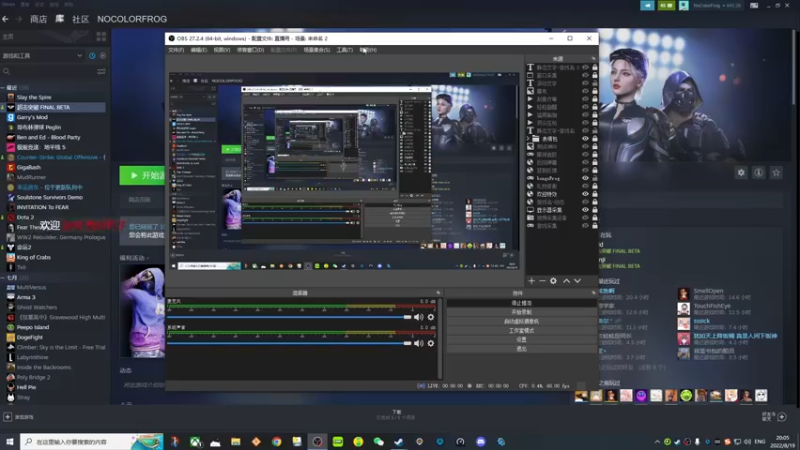This screenshot has height=450, width=800.
Task: Click 停止推流 button in OBS controls
Action: 521,303
